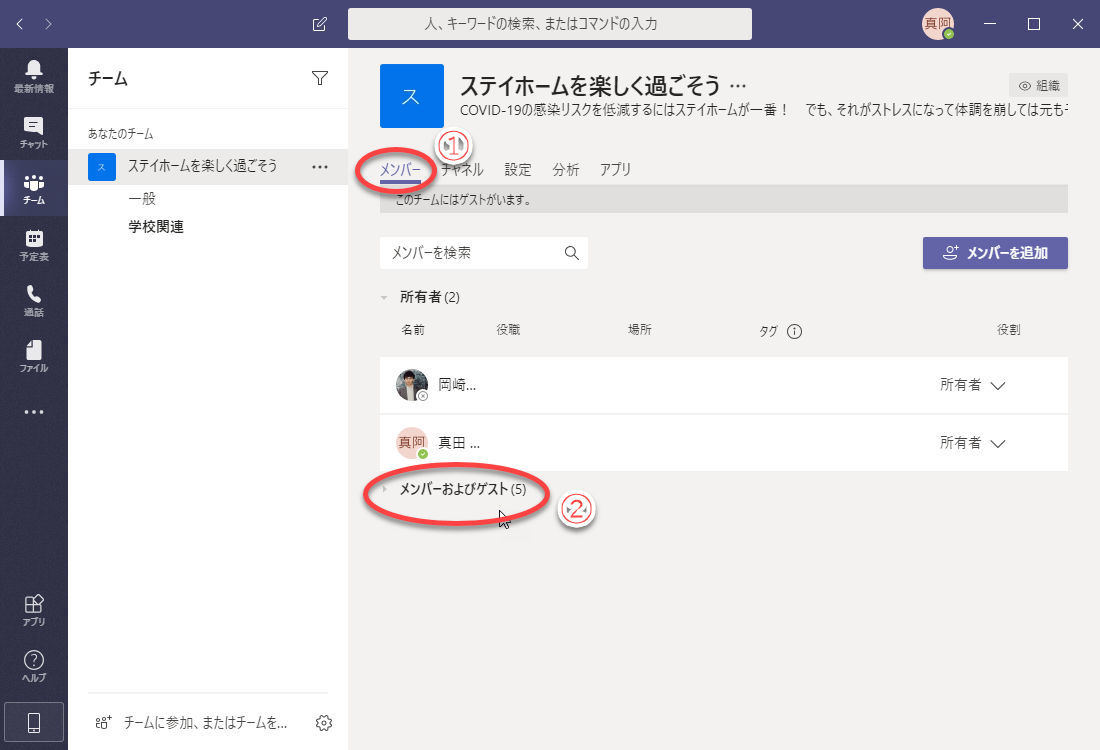Screen dimensions: 1100x750
Task: Select the メンバー tab
Action: click(400, 170)
